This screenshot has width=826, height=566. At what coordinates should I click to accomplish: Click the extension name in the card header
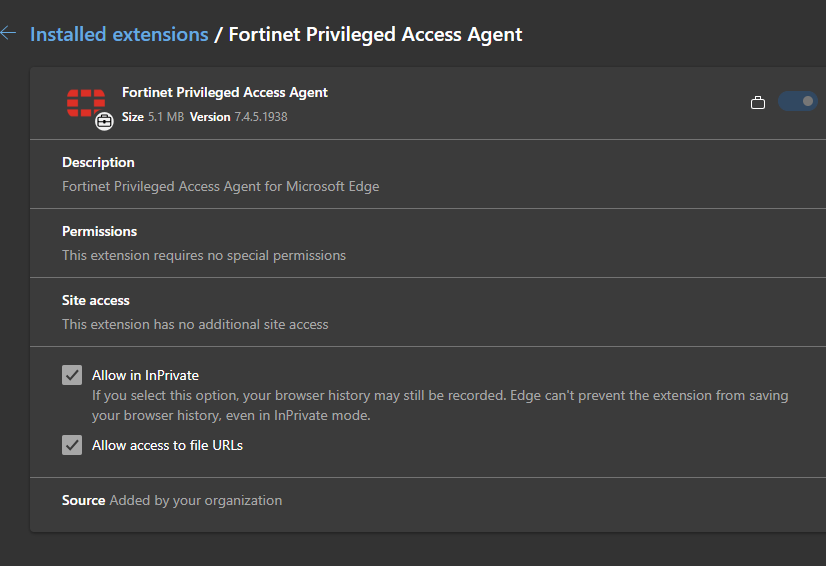tap(225, 92)
